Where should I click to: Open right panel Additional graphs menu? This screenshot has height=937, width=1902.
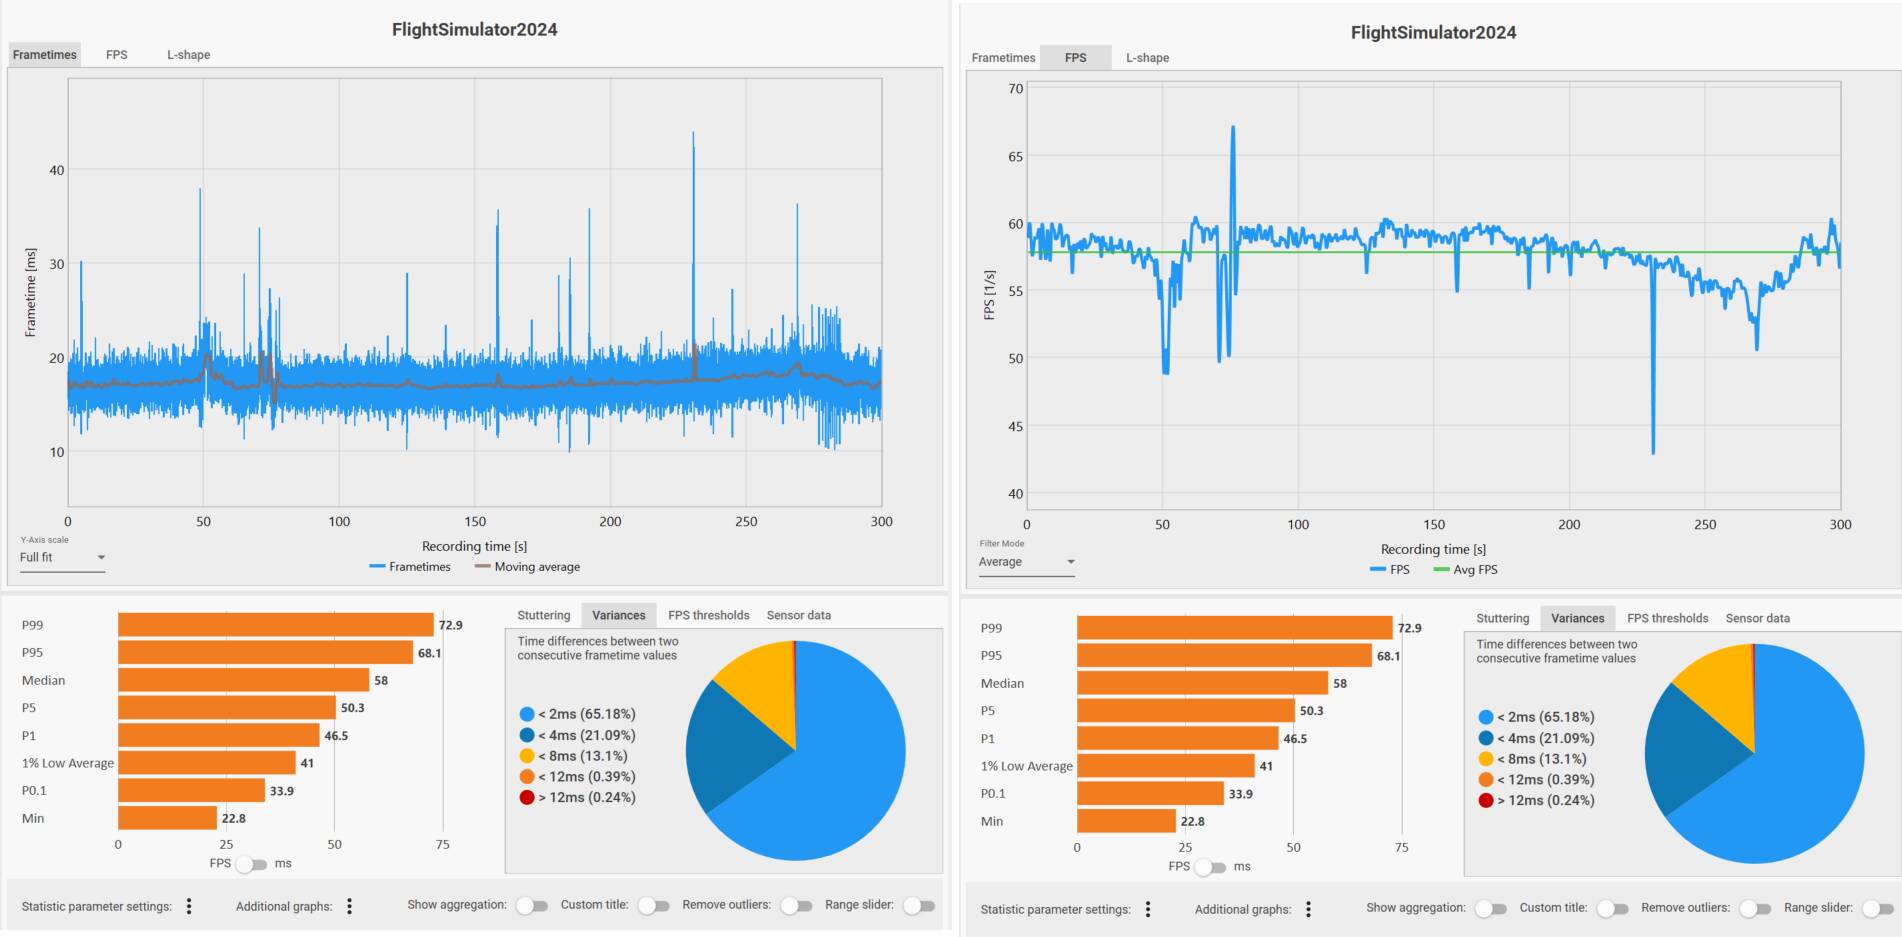coord(1308,909)
